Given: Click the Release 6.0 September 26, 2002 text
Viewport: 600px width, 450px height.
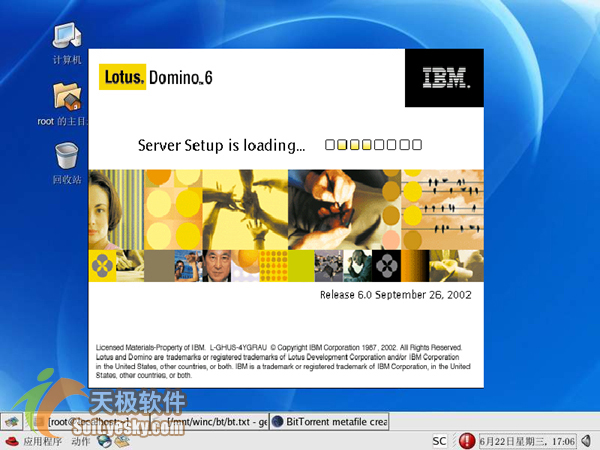Looking at the screenshot, I should tap(395, 295).
